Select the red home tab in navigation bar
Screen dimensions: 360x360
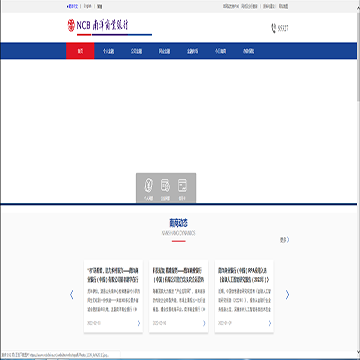[80, 51]
